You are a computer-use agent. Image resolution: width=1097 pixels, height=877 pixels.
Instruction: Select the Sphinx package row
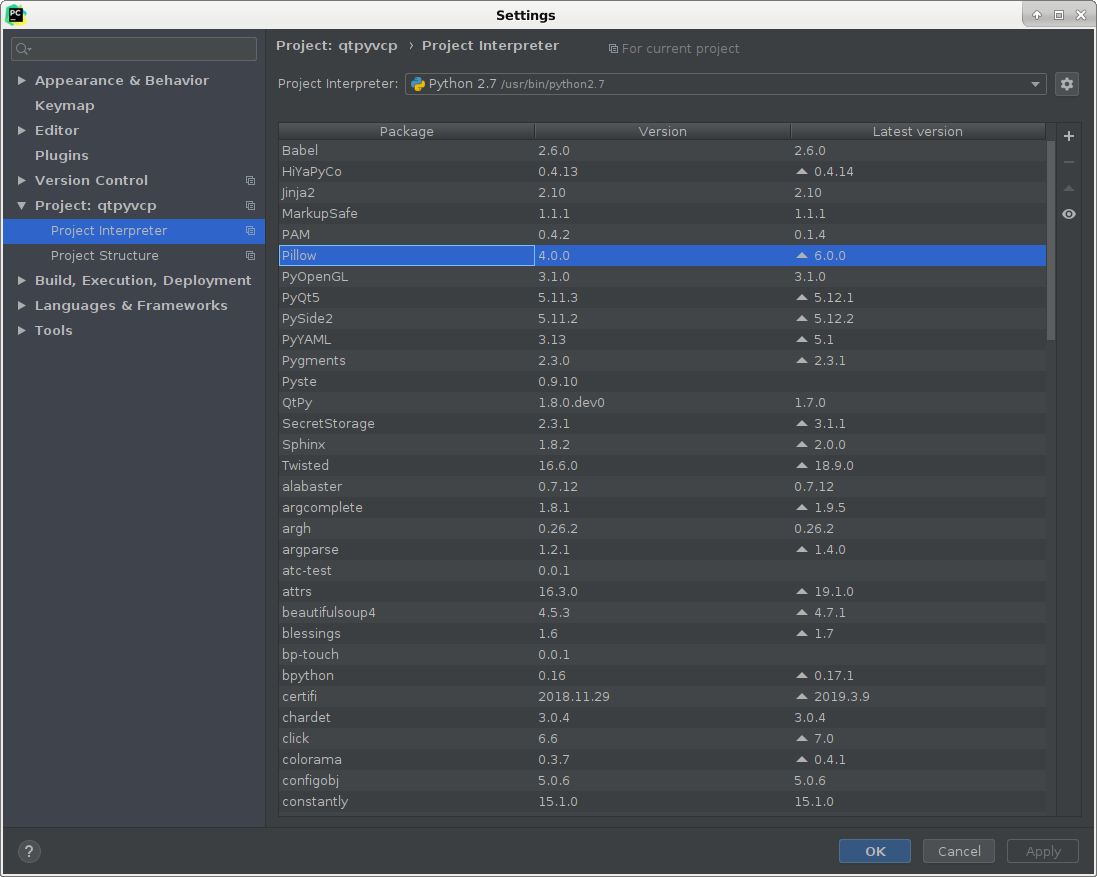[x=663, y=444]
